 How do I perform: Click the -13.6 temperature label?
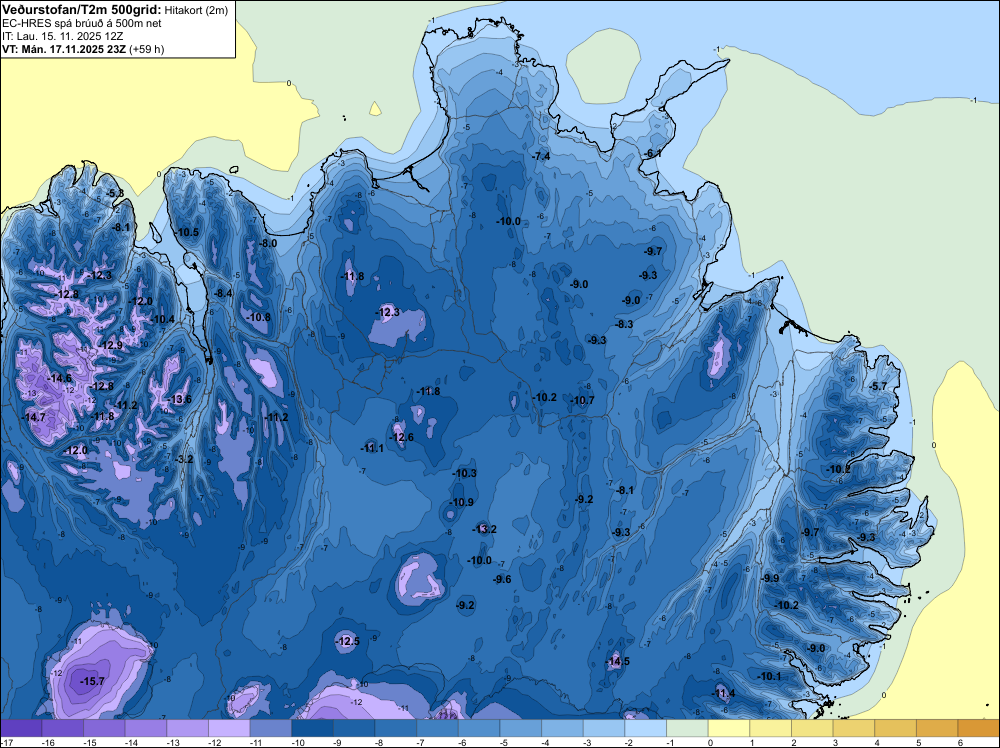(179, 400)
